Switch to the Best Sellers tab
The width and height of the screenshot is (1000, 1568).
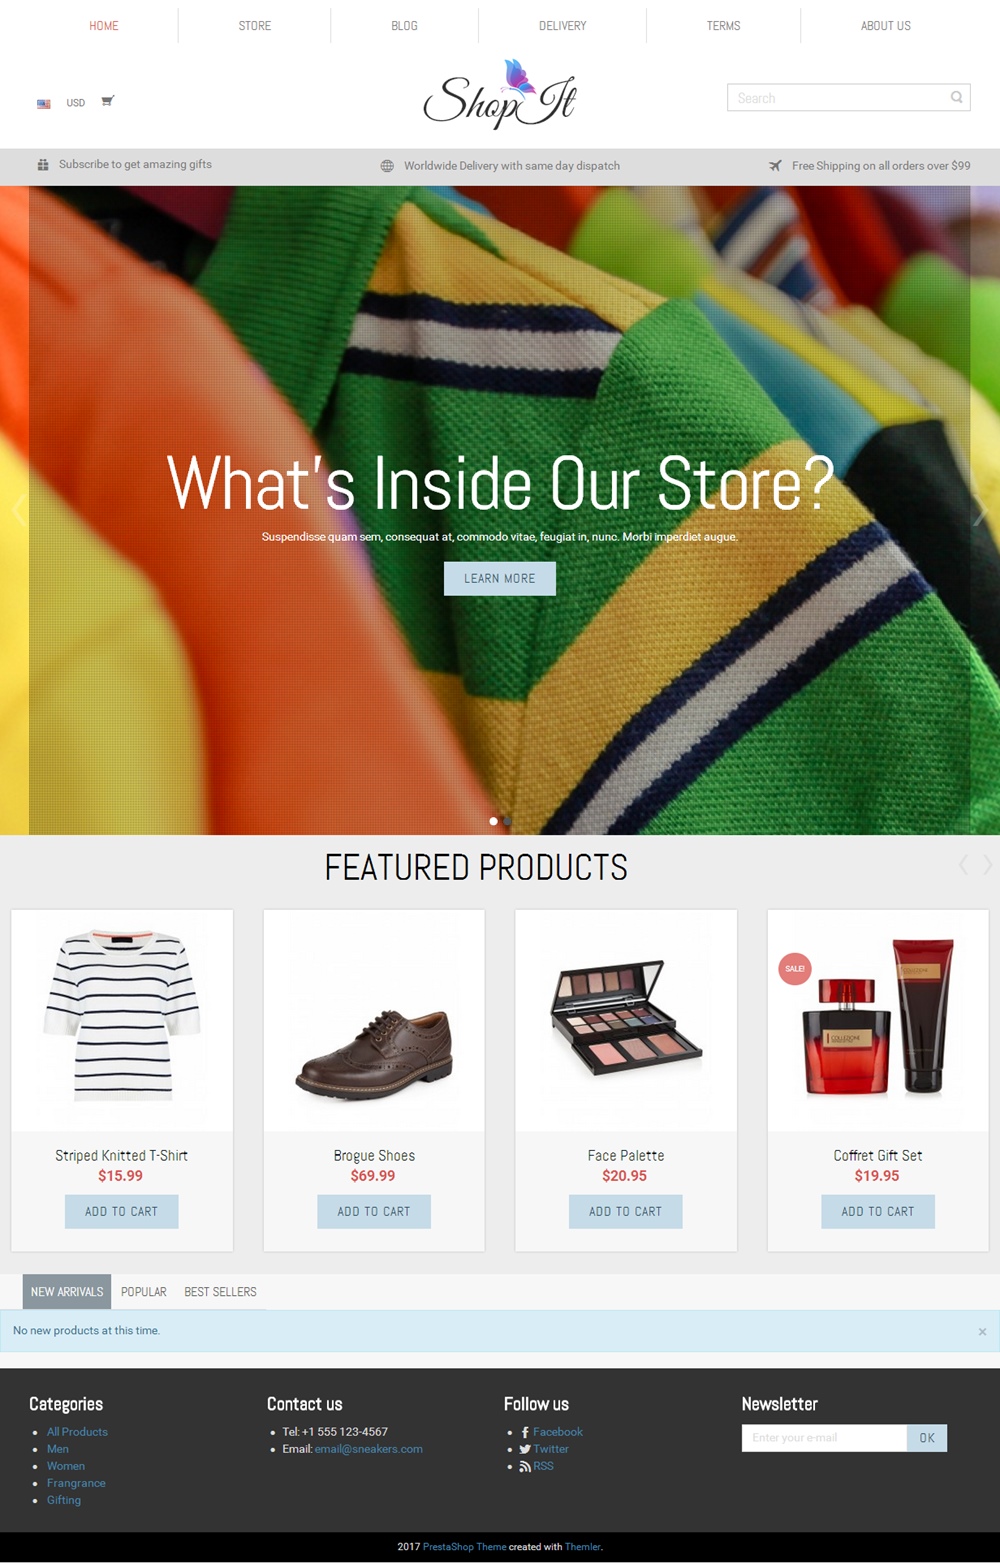pos(220,1292)
